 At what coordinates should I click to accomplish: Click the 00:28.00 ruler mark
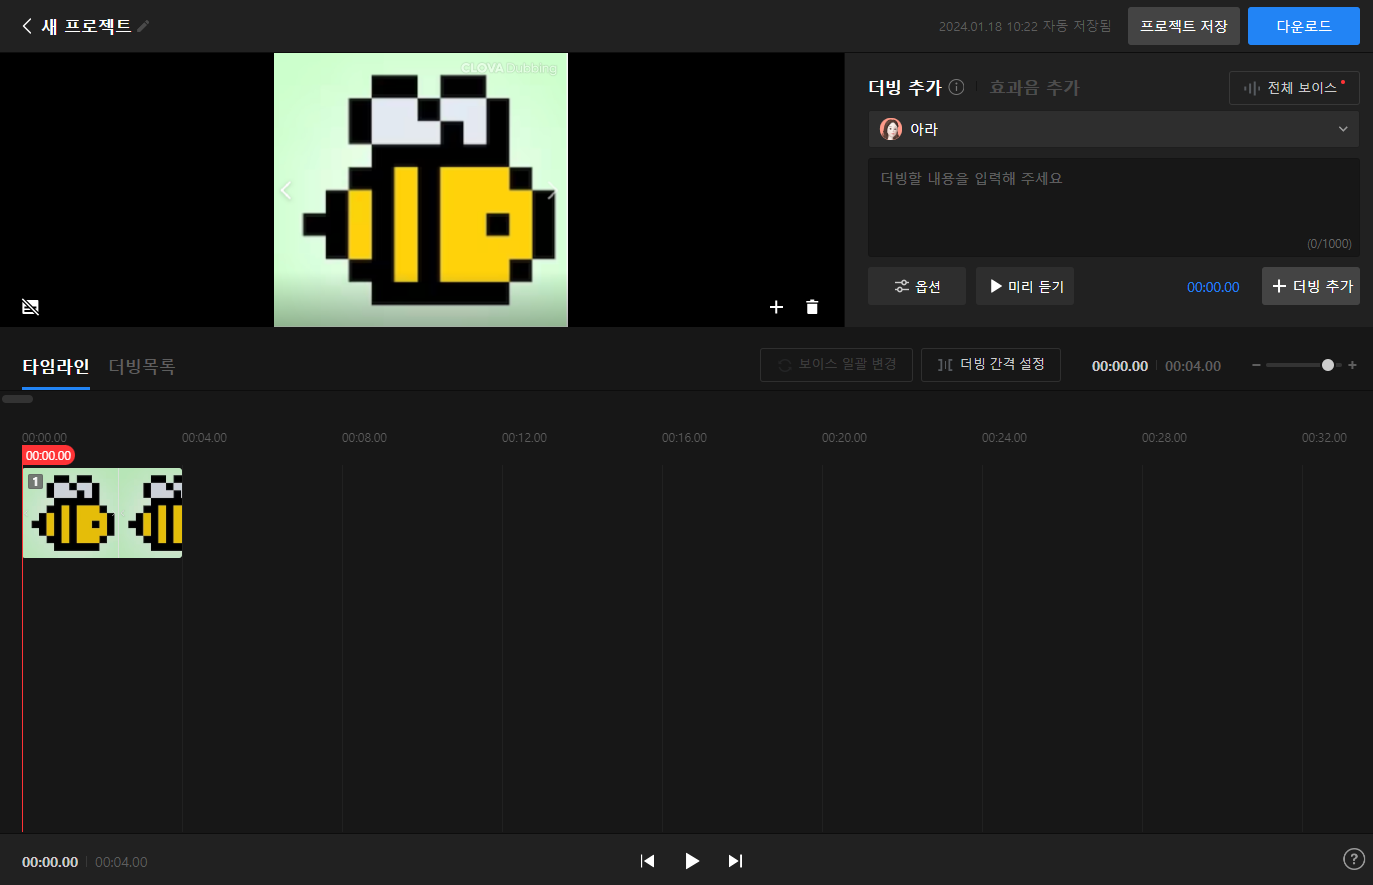point(1164,438)
